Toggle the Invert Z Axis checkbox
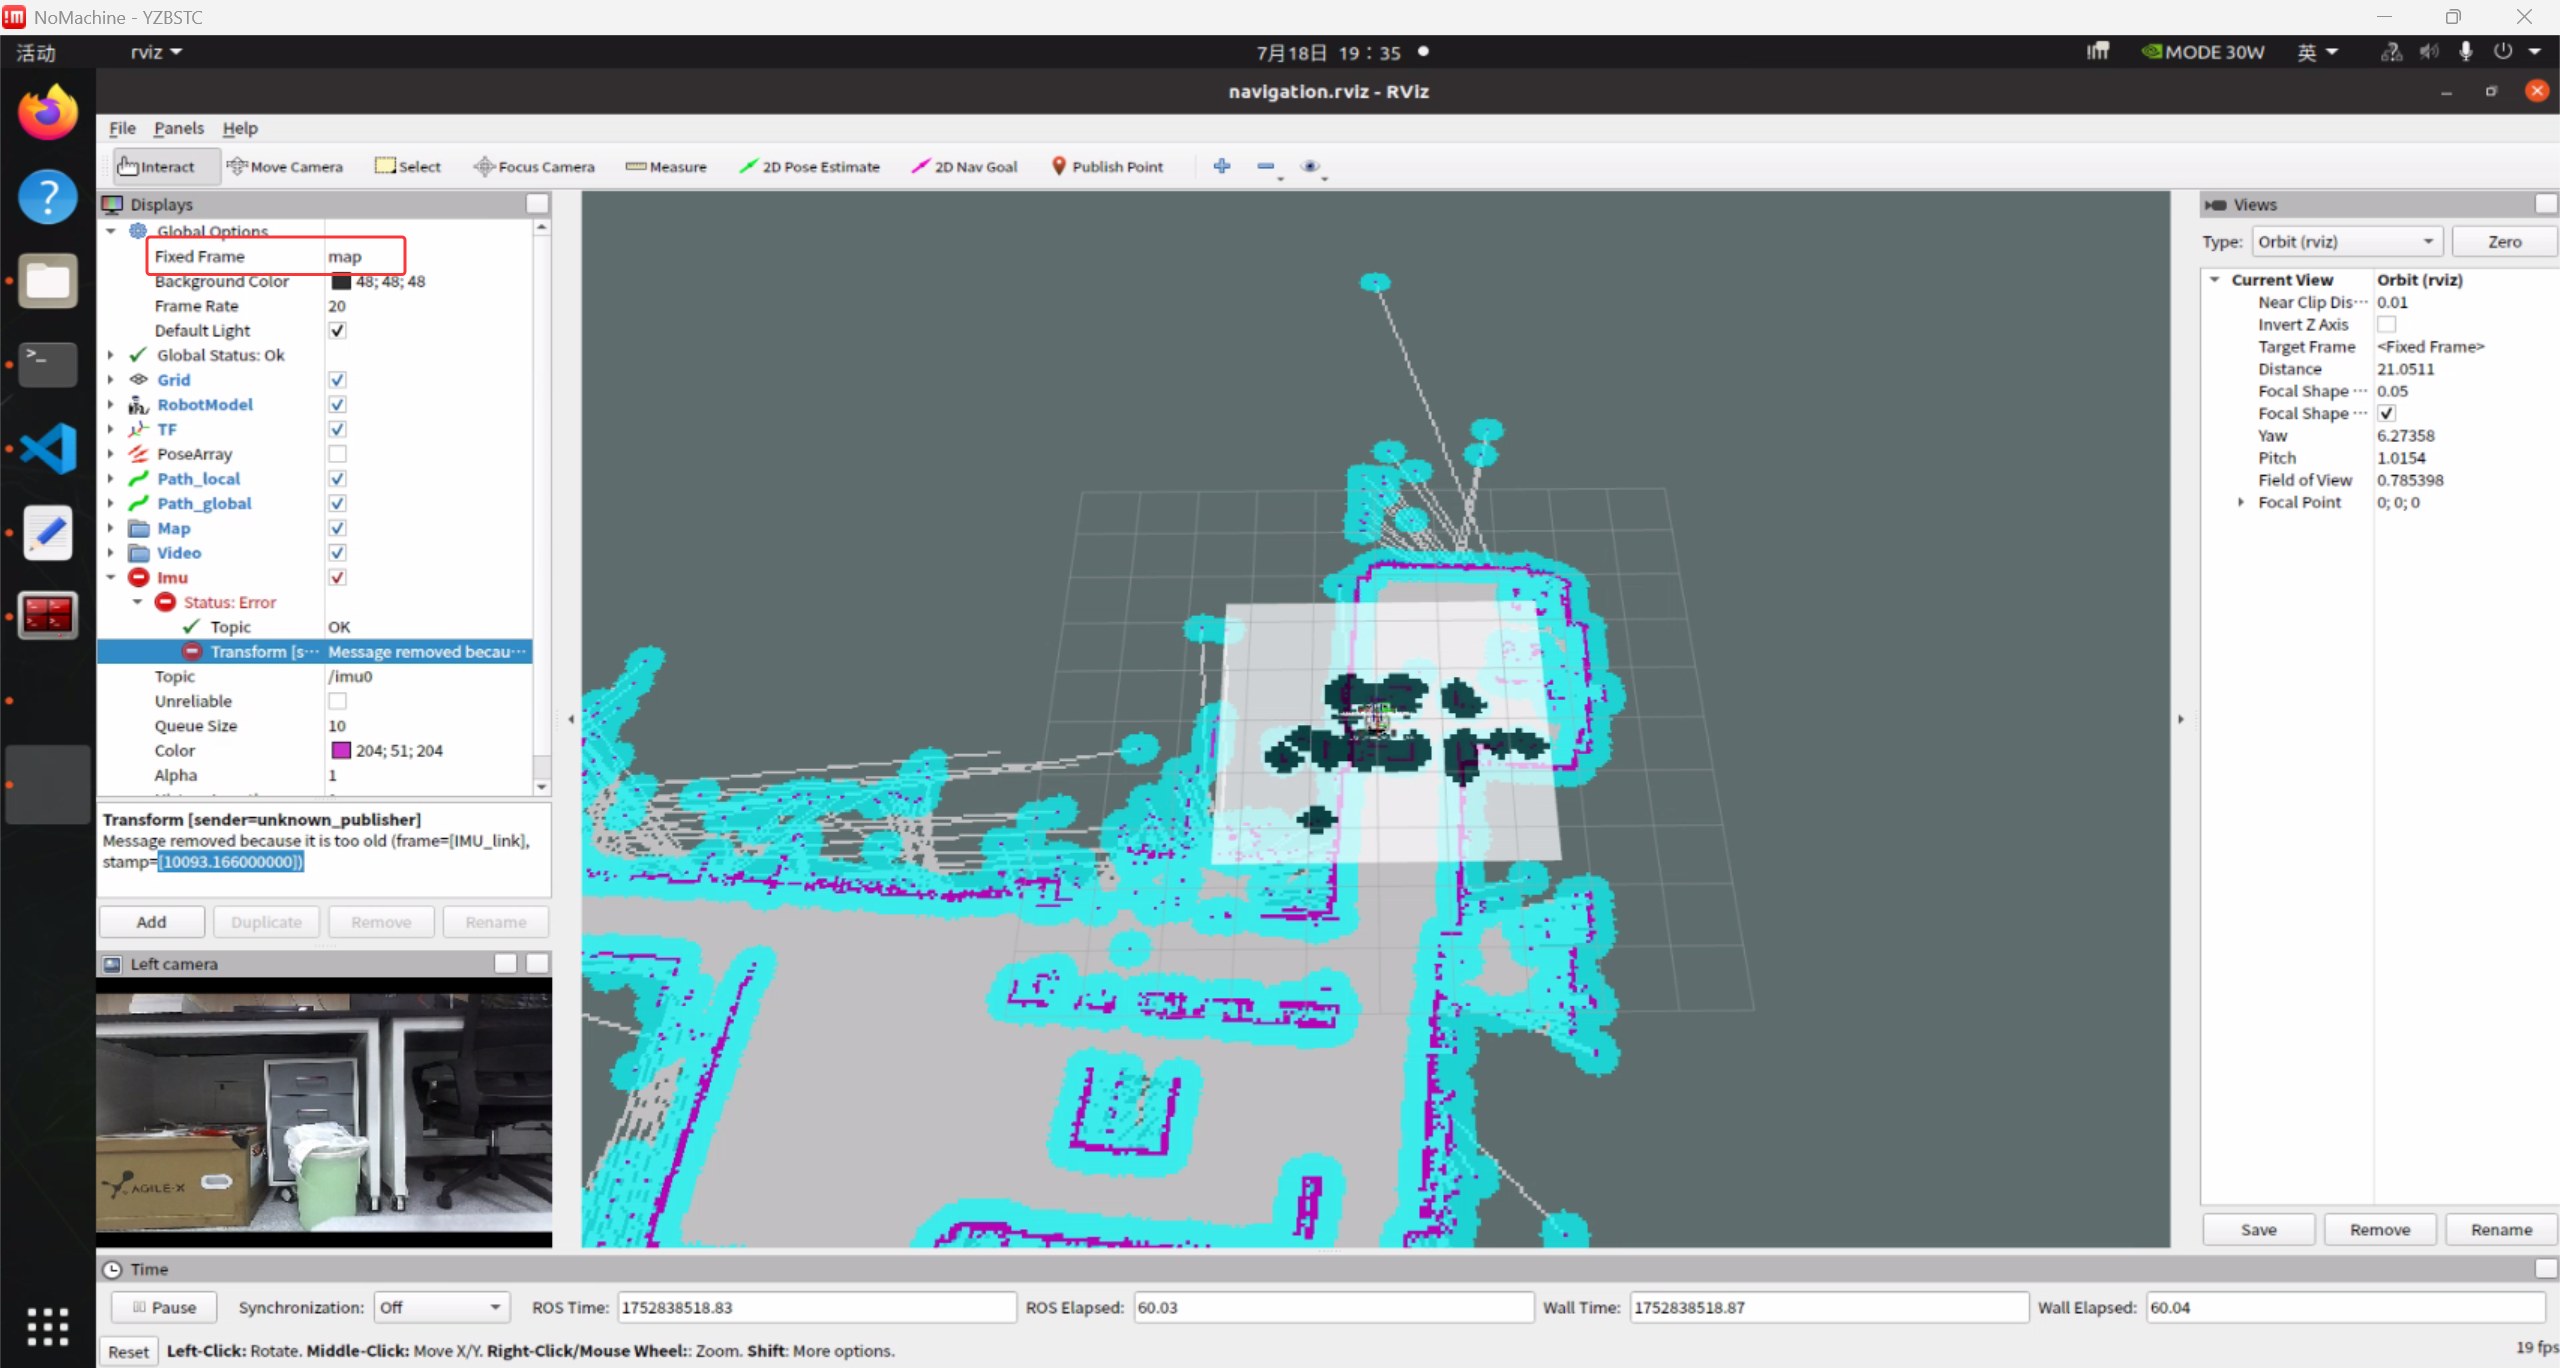Viewport: 2560px width, 1368px height. [x=2386, y=325]
